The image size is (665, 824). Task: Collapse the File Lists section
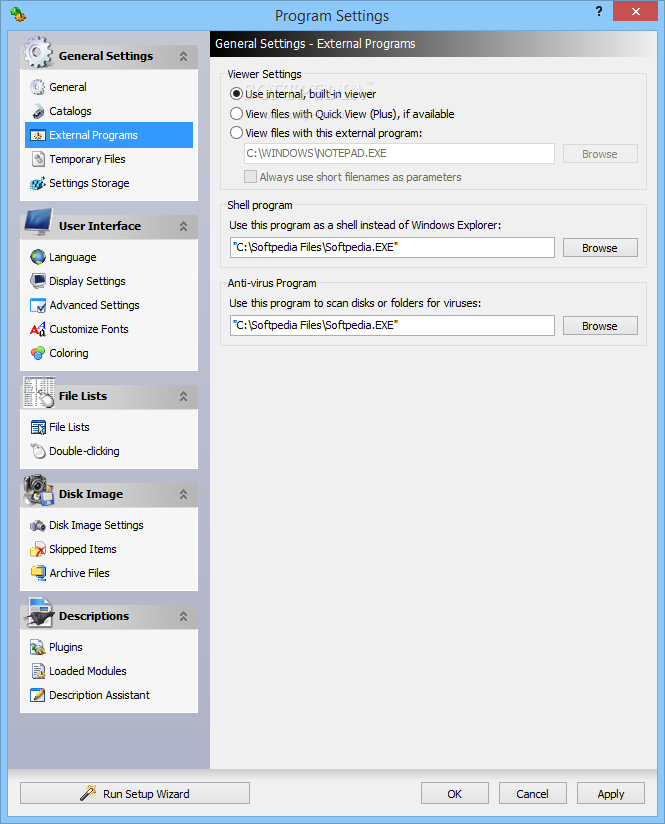(x=183, y=396)
